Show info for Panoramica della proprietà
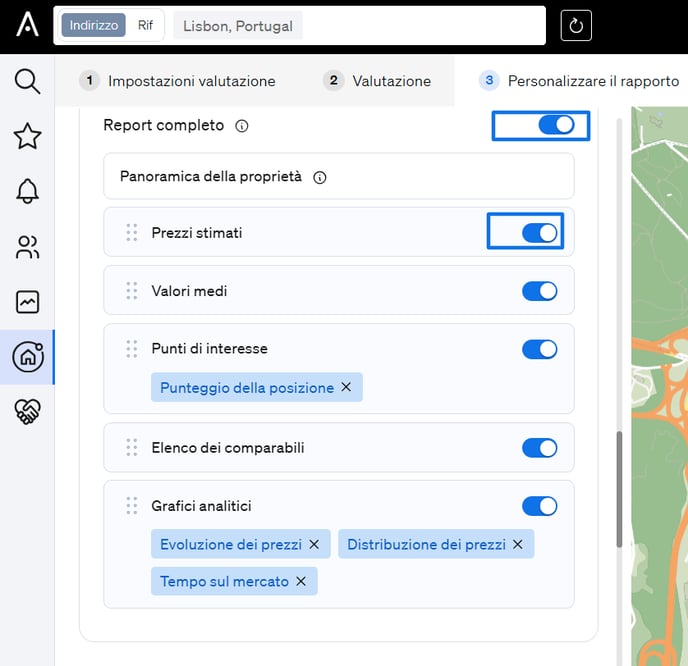The image size is (688, 666). pyautogui.click(x=320, y=177)
